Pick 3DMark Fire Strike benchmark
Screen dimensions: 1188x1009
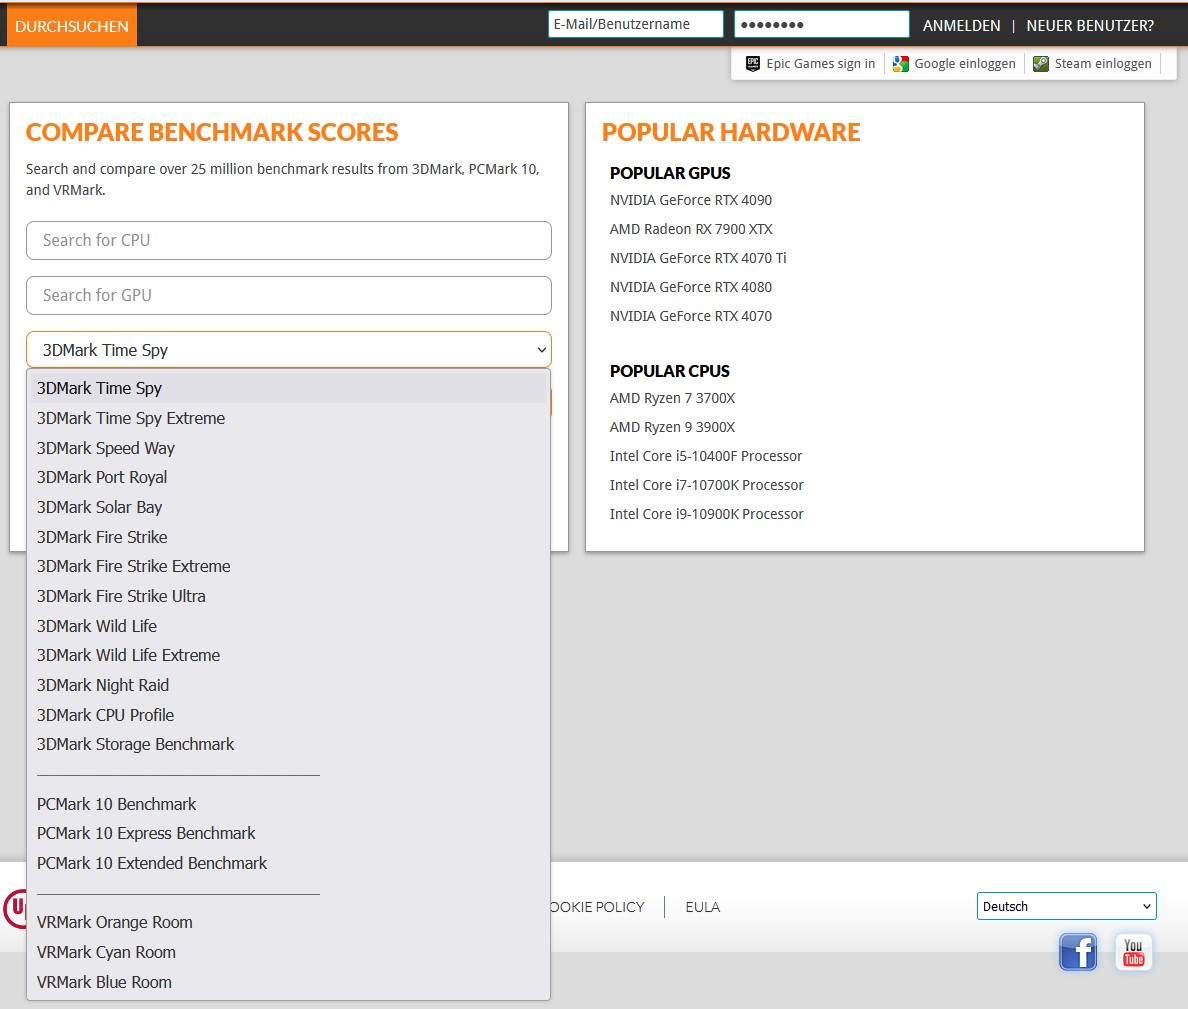pos(289,537)
